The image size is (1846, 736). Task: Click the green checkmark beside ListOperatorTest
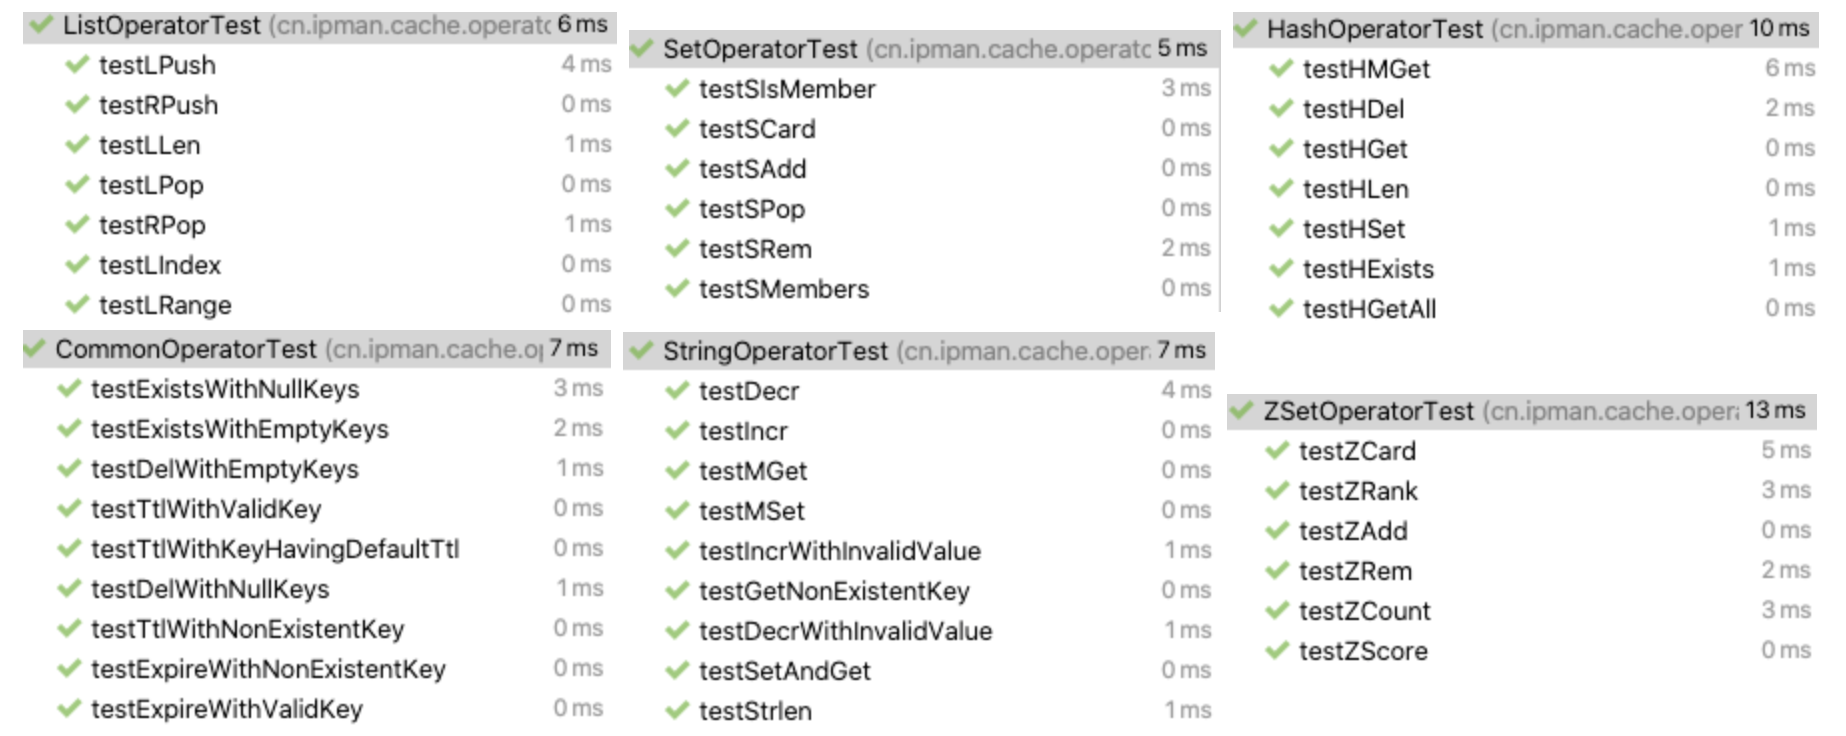point(40,25)
